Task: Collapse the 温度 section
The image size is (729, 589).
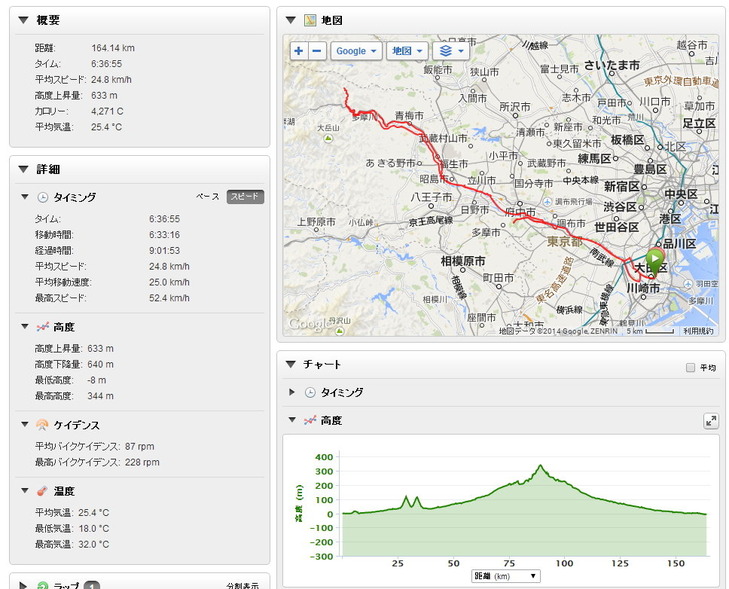Action: tap(25, 490)
